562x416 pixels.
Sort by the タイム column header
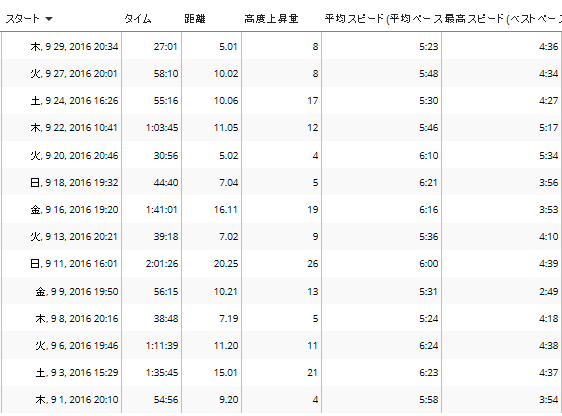pyautogui.click(x=138, y=19)
